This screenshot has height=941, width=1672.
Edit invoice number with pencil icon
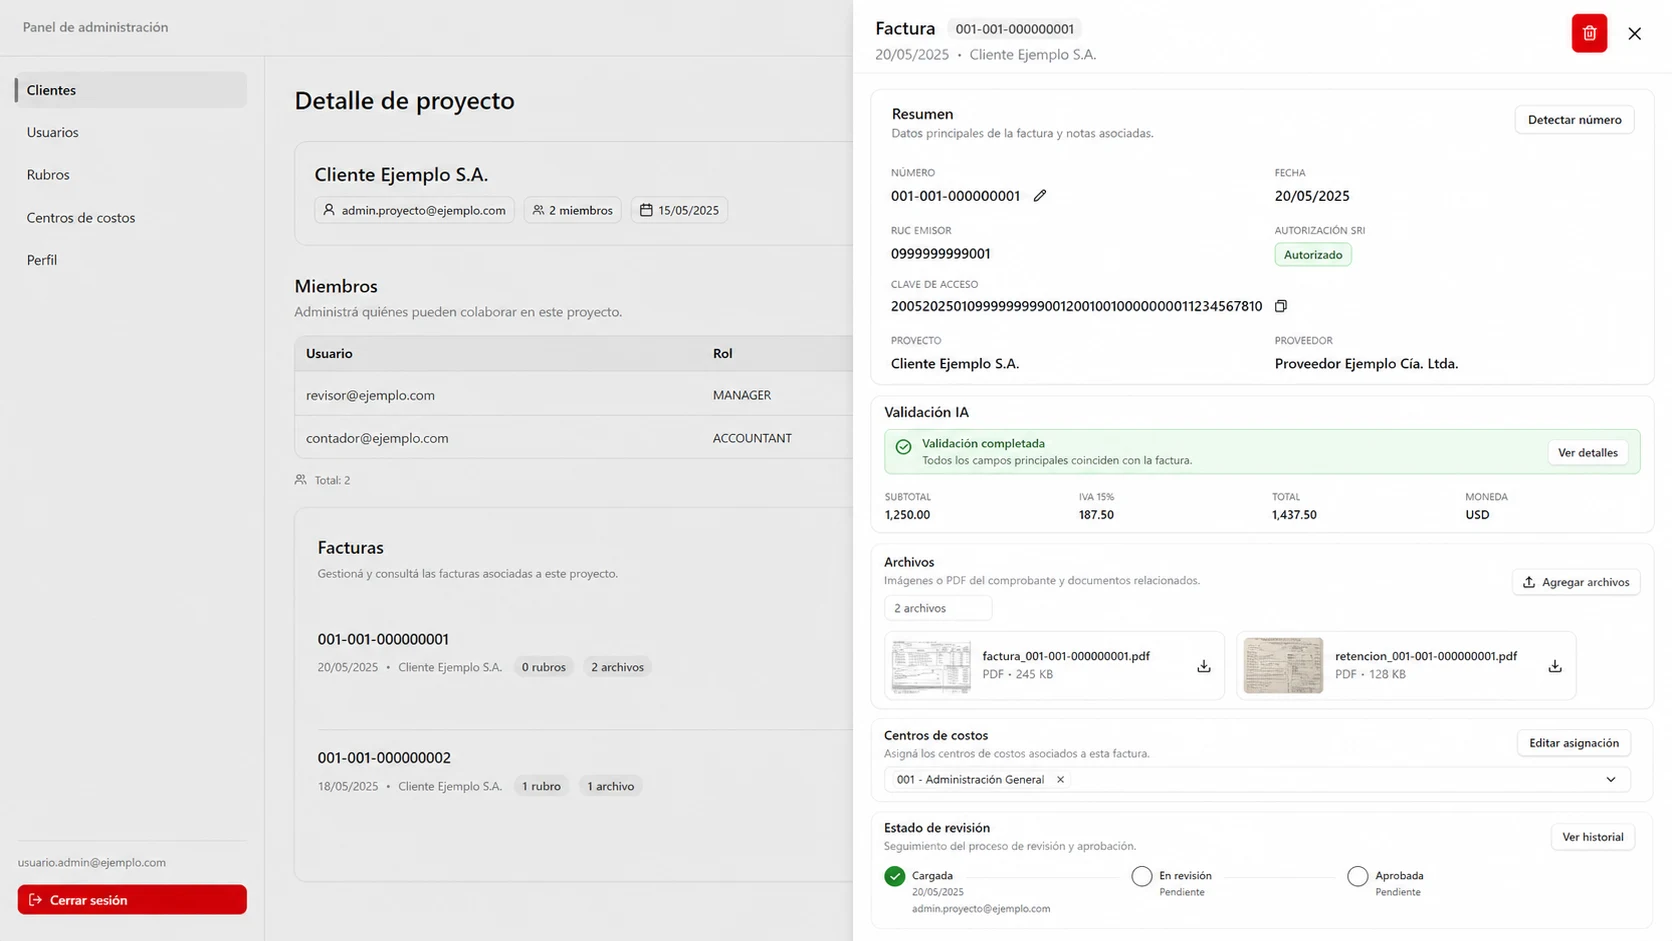[1040, 196]
